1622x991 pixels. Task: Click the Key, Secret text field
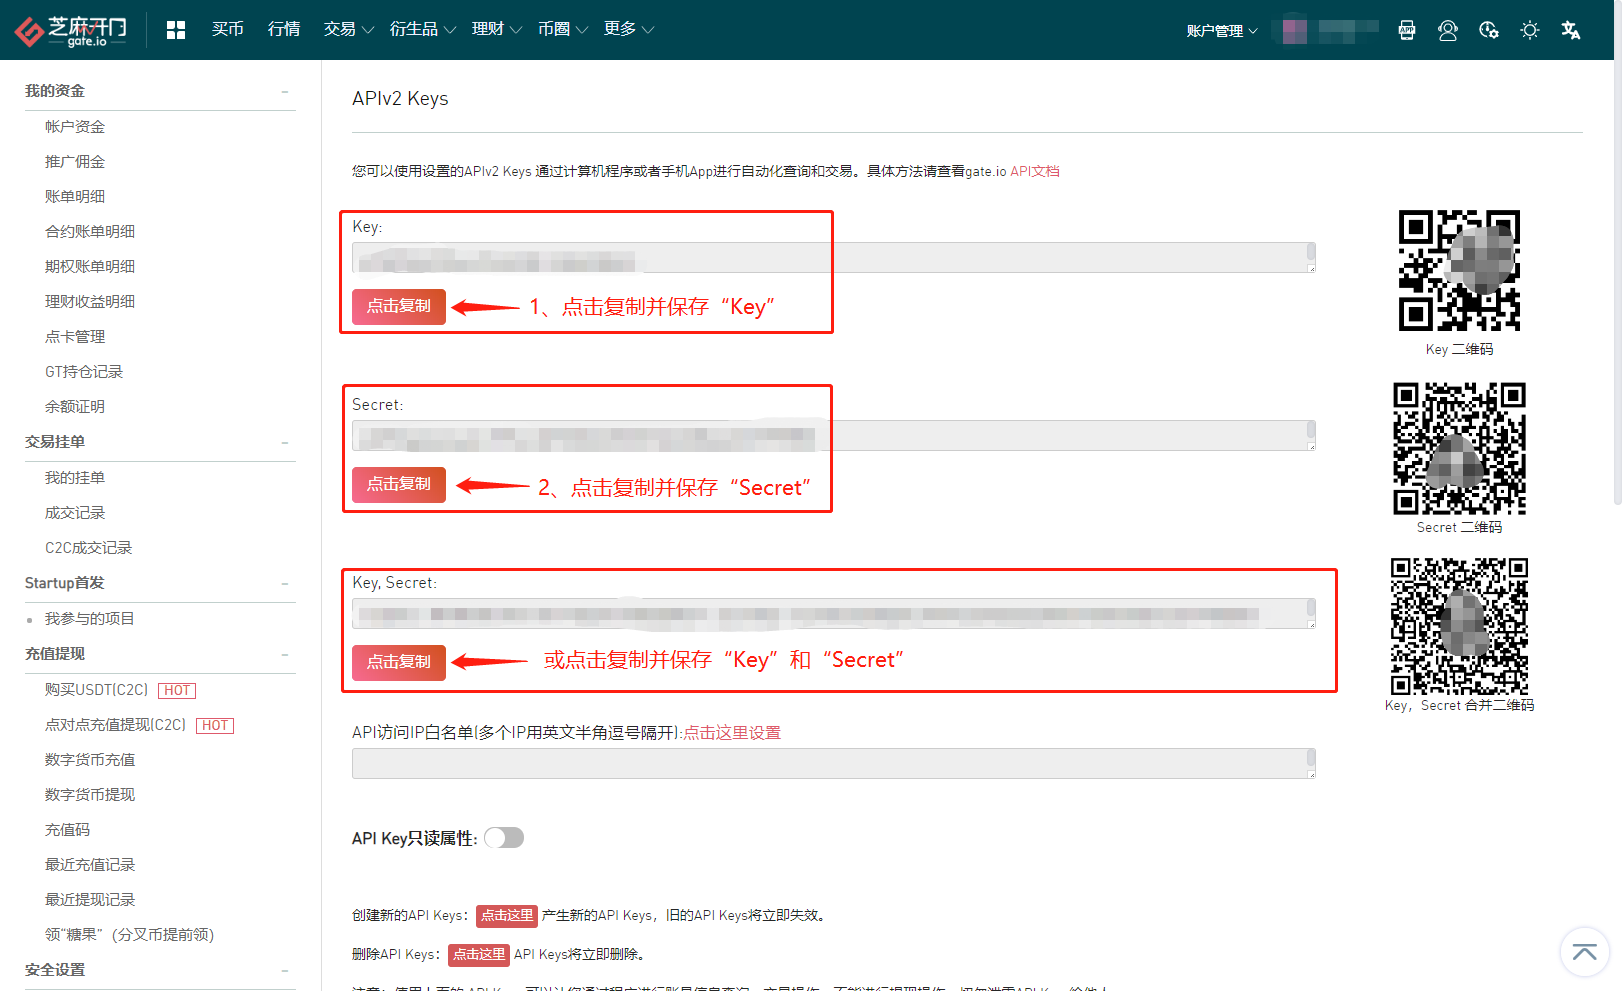click(x=834, y=613)
